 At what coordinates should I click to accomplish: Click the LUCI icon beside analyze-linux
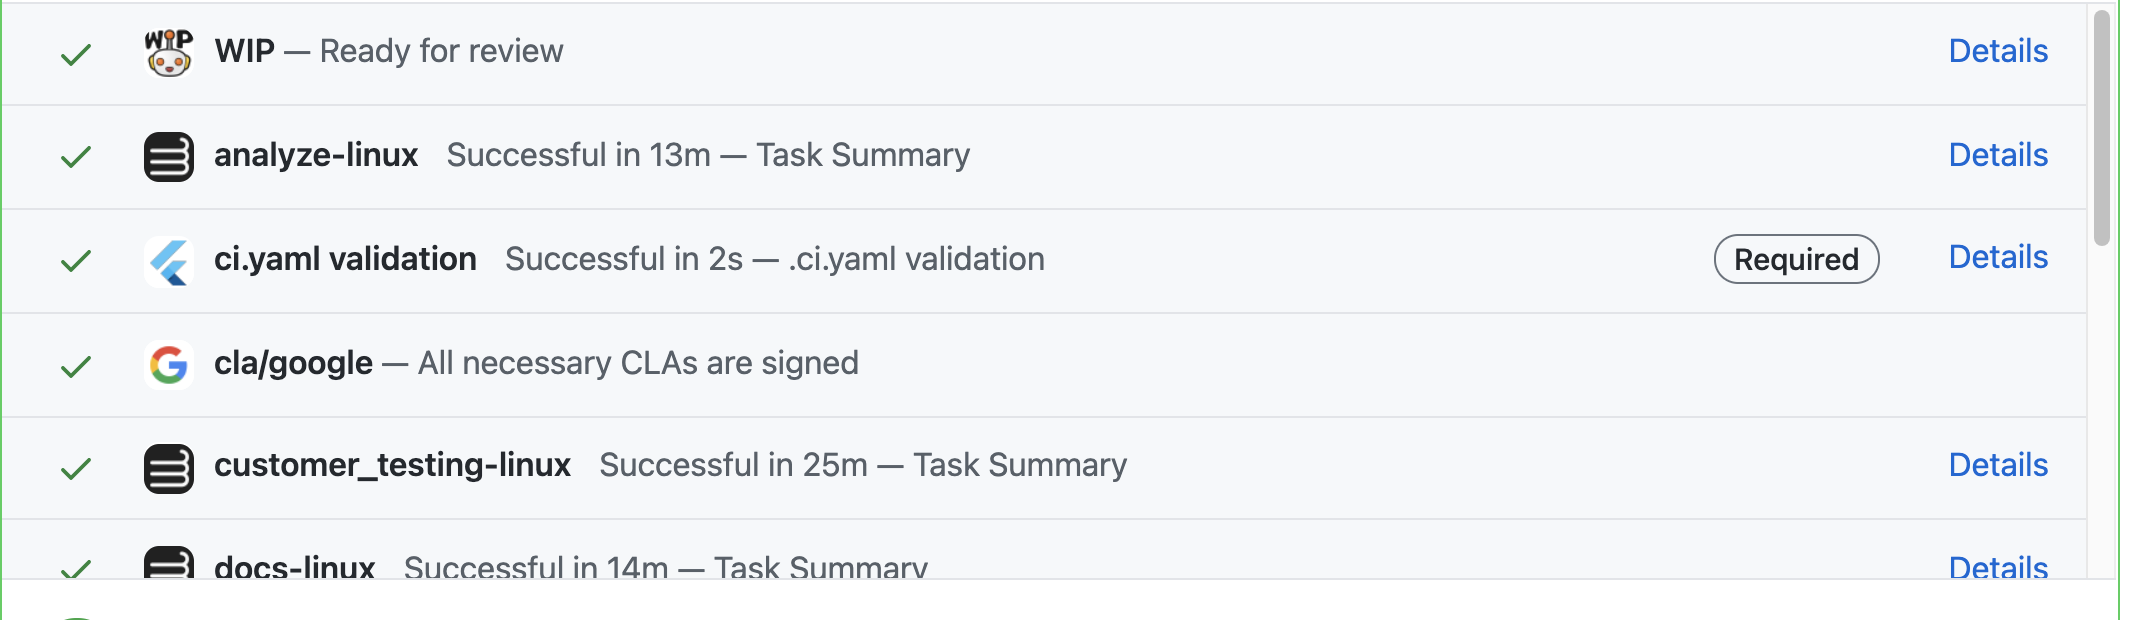pos(169,156)
